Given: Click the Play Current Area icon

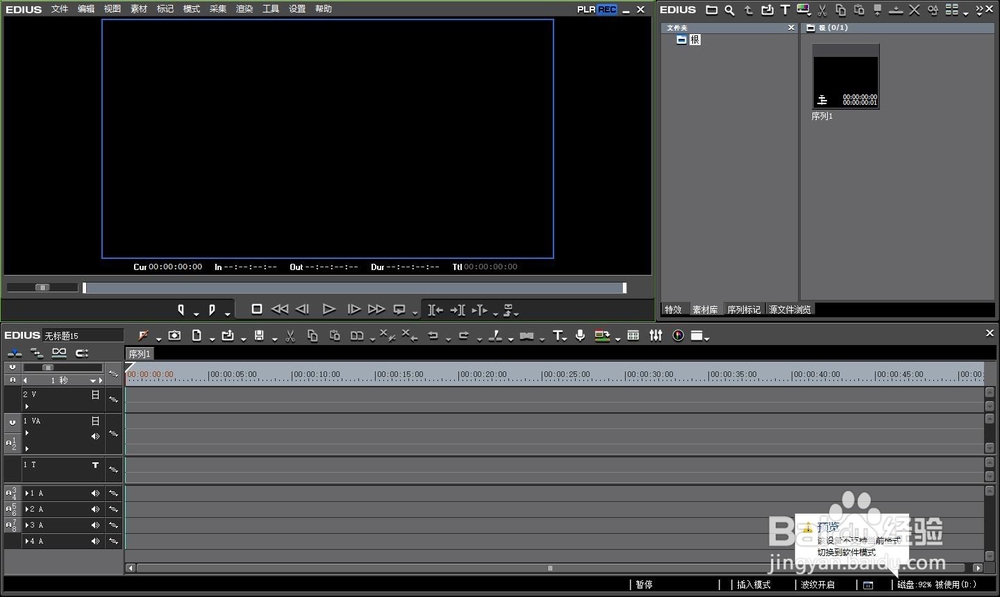Looking at the screenshot, I should pos(480,310).
